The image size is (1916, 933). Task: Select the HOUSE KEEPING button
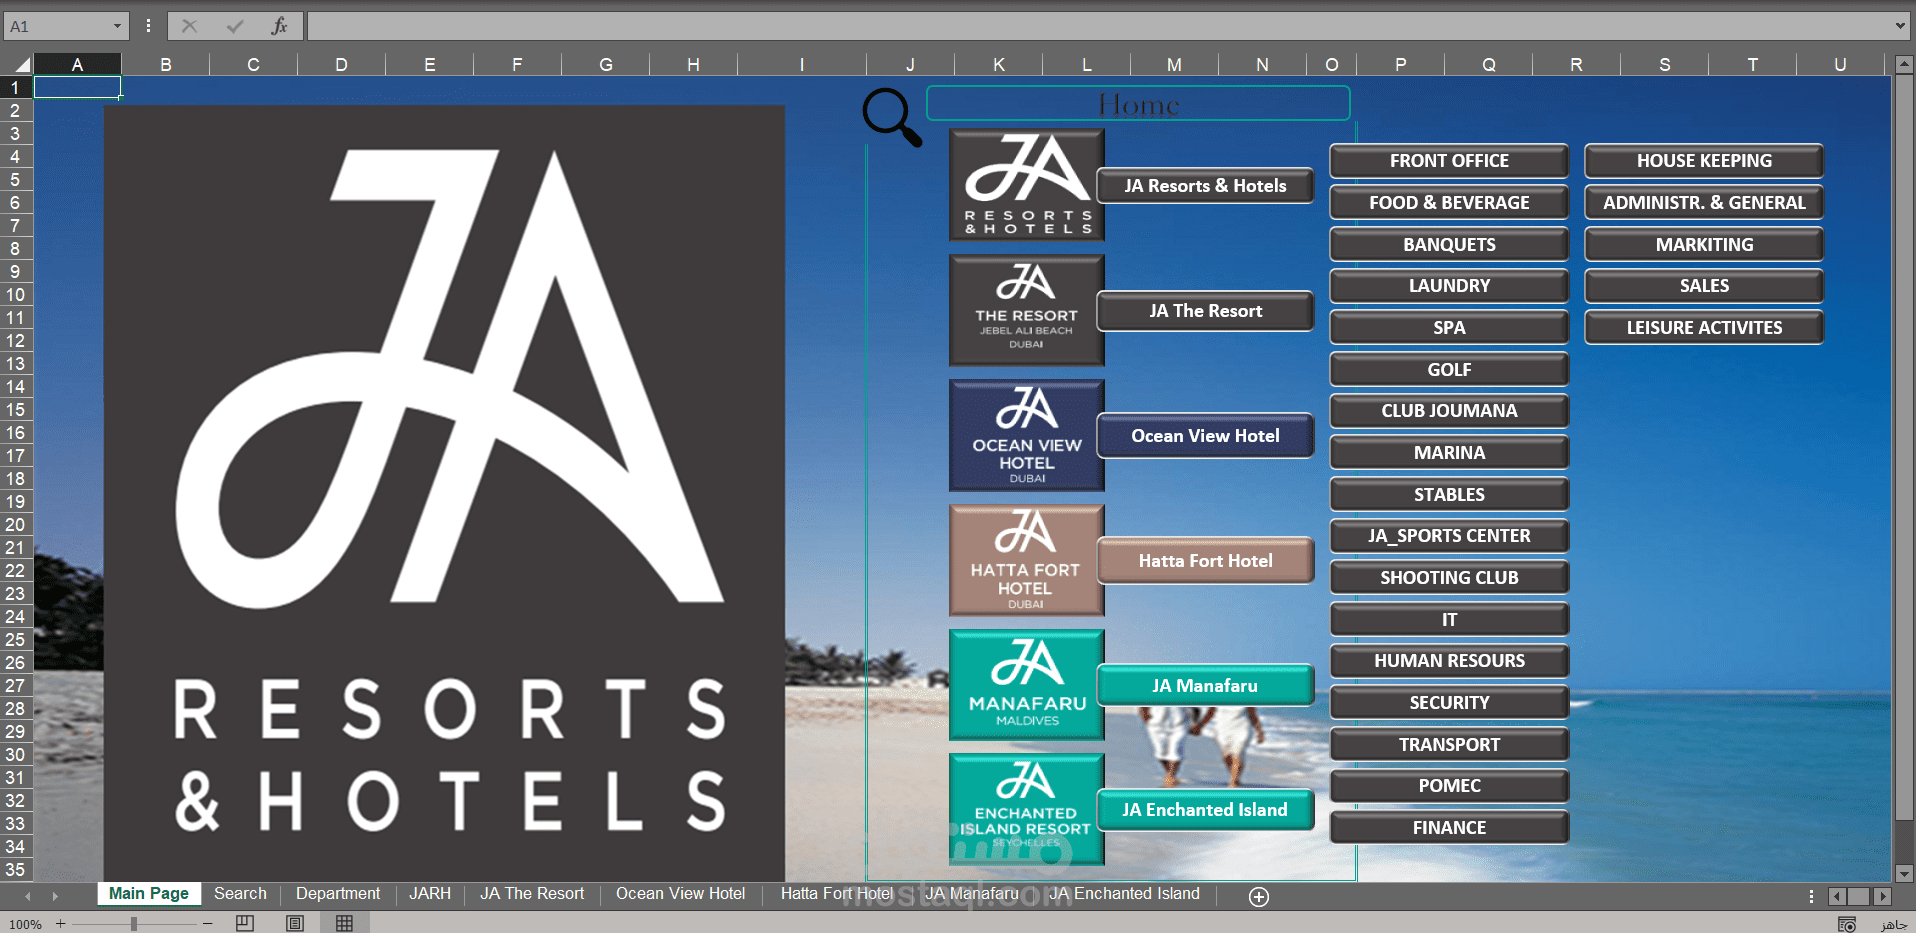[x=1704, y=161]
